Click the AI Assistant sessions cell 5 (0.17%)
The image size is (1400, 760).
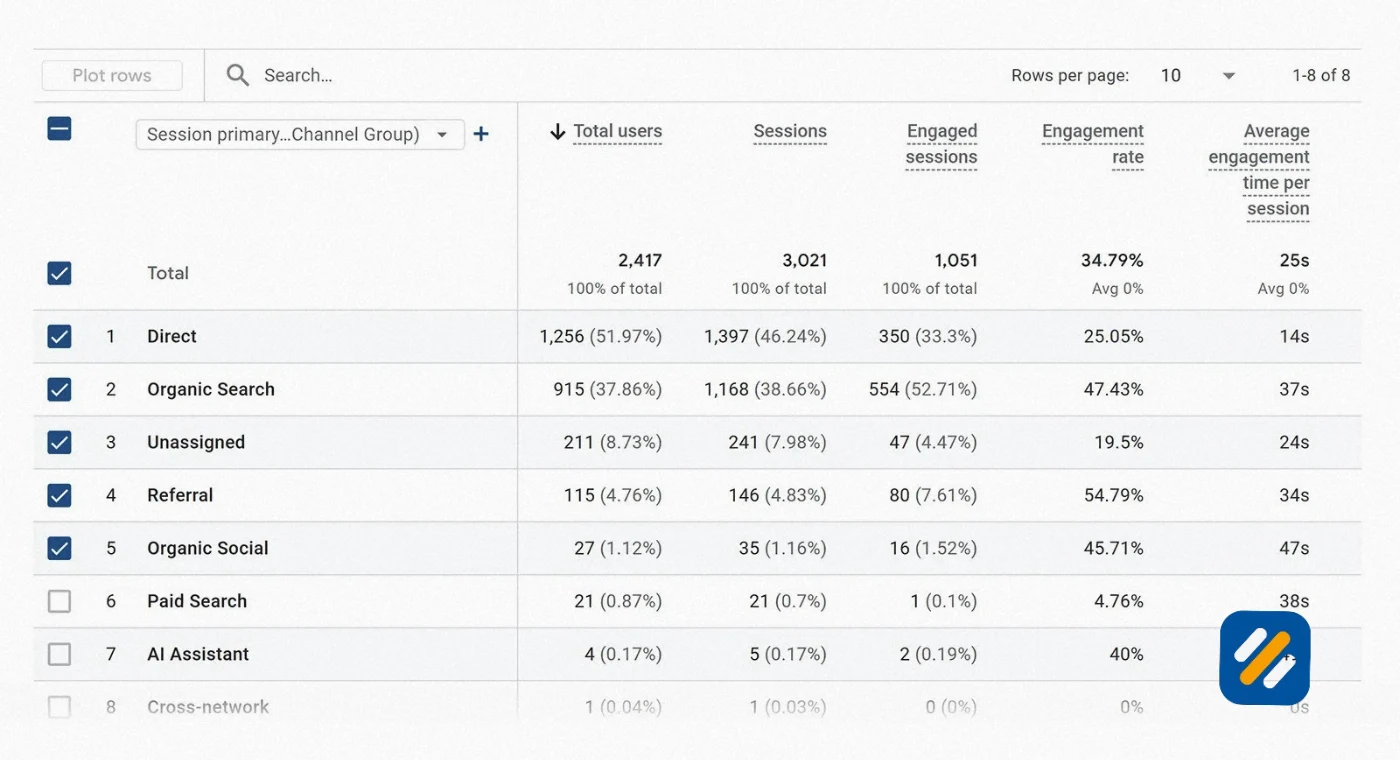tap(788, 654)
